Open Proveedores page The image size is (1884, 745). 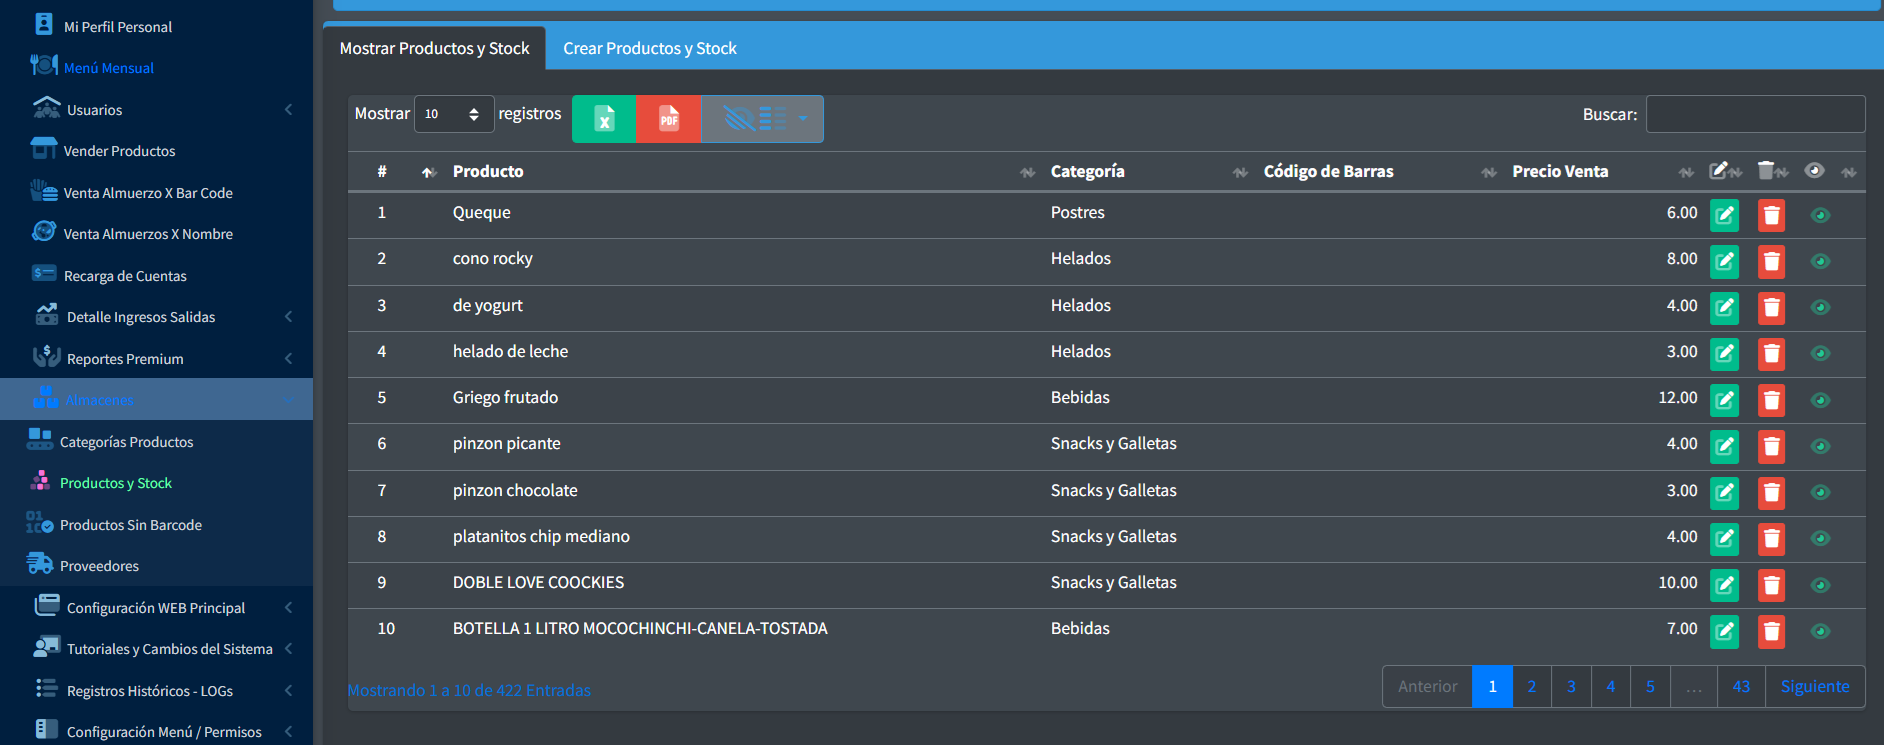pos(156,566)
